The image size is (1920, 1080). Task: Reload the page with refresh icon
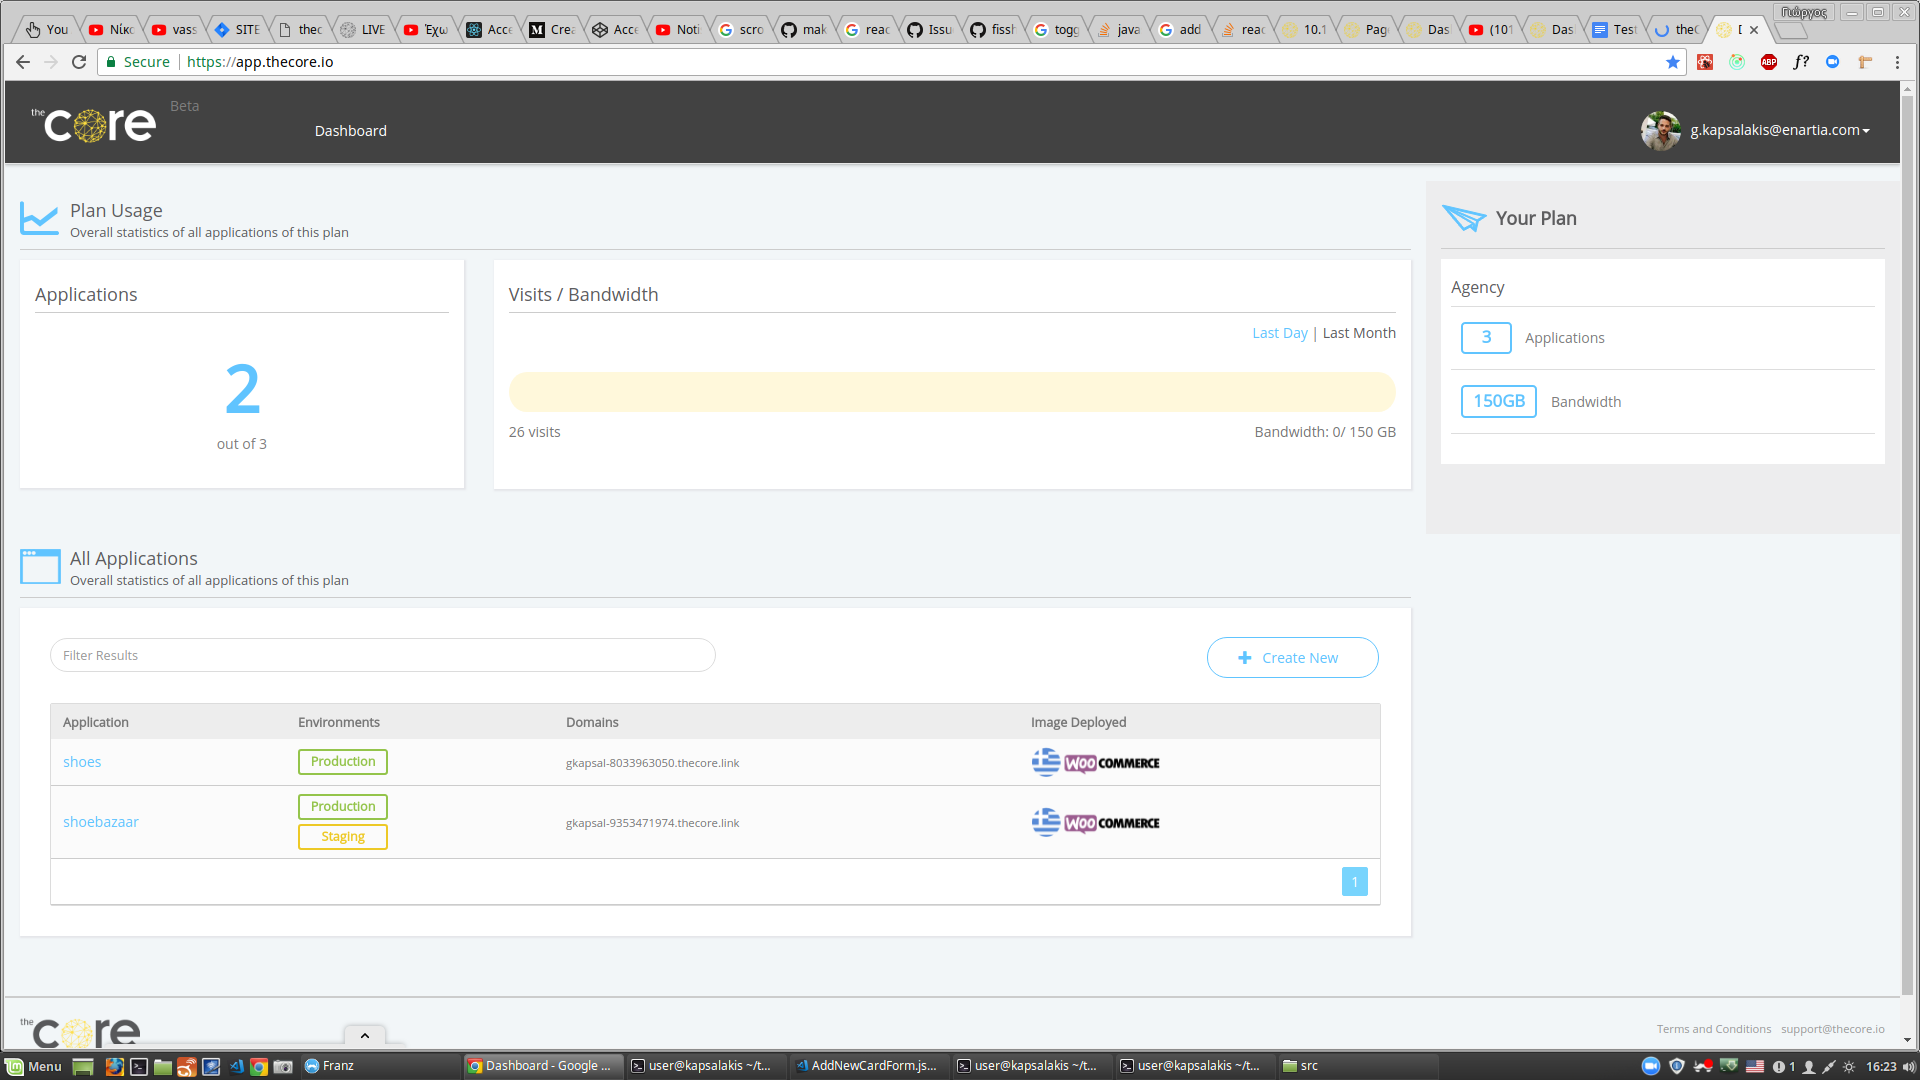pyautogui.click(x=79, y=62)
